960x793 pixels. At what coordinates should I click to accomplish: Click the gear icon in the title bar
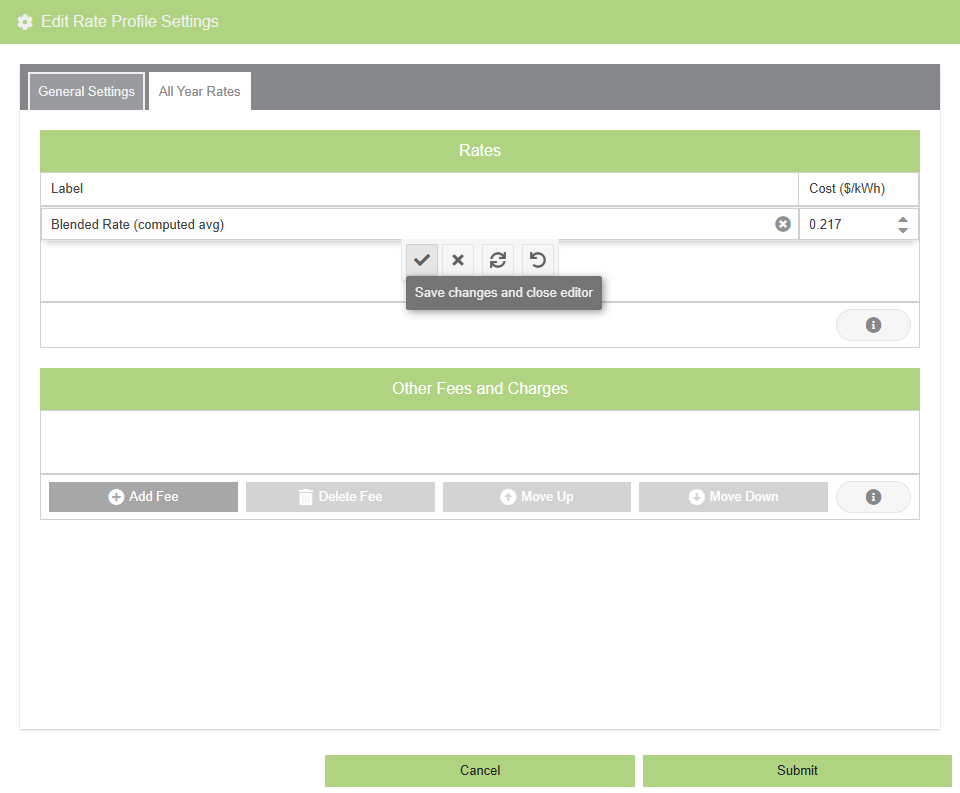(x=24, y=21)
